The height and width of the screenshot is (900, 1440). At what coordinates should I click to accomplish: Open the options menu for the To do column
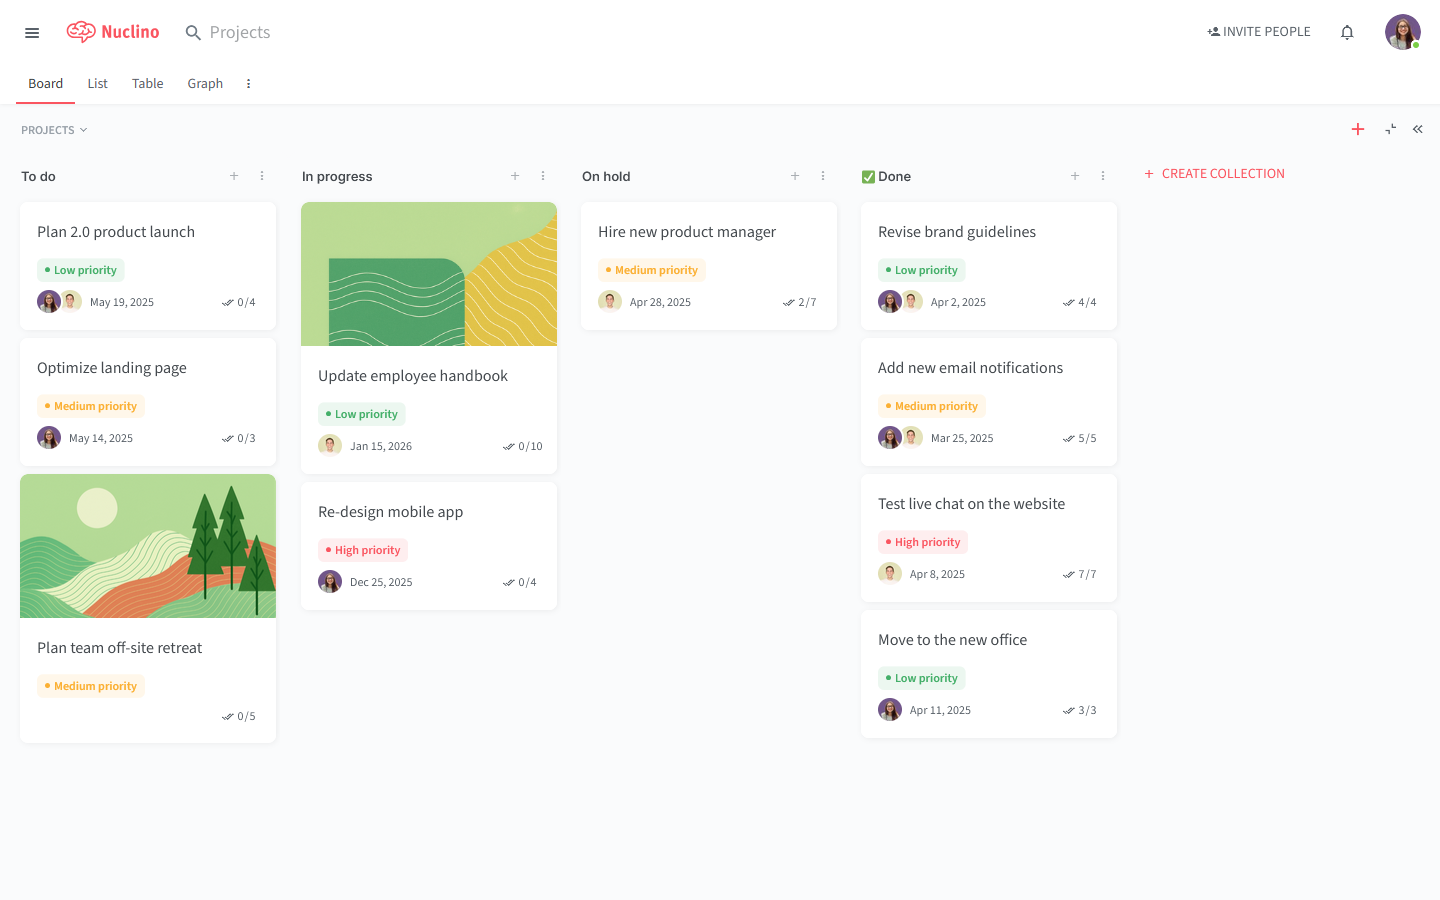[262, 176]
